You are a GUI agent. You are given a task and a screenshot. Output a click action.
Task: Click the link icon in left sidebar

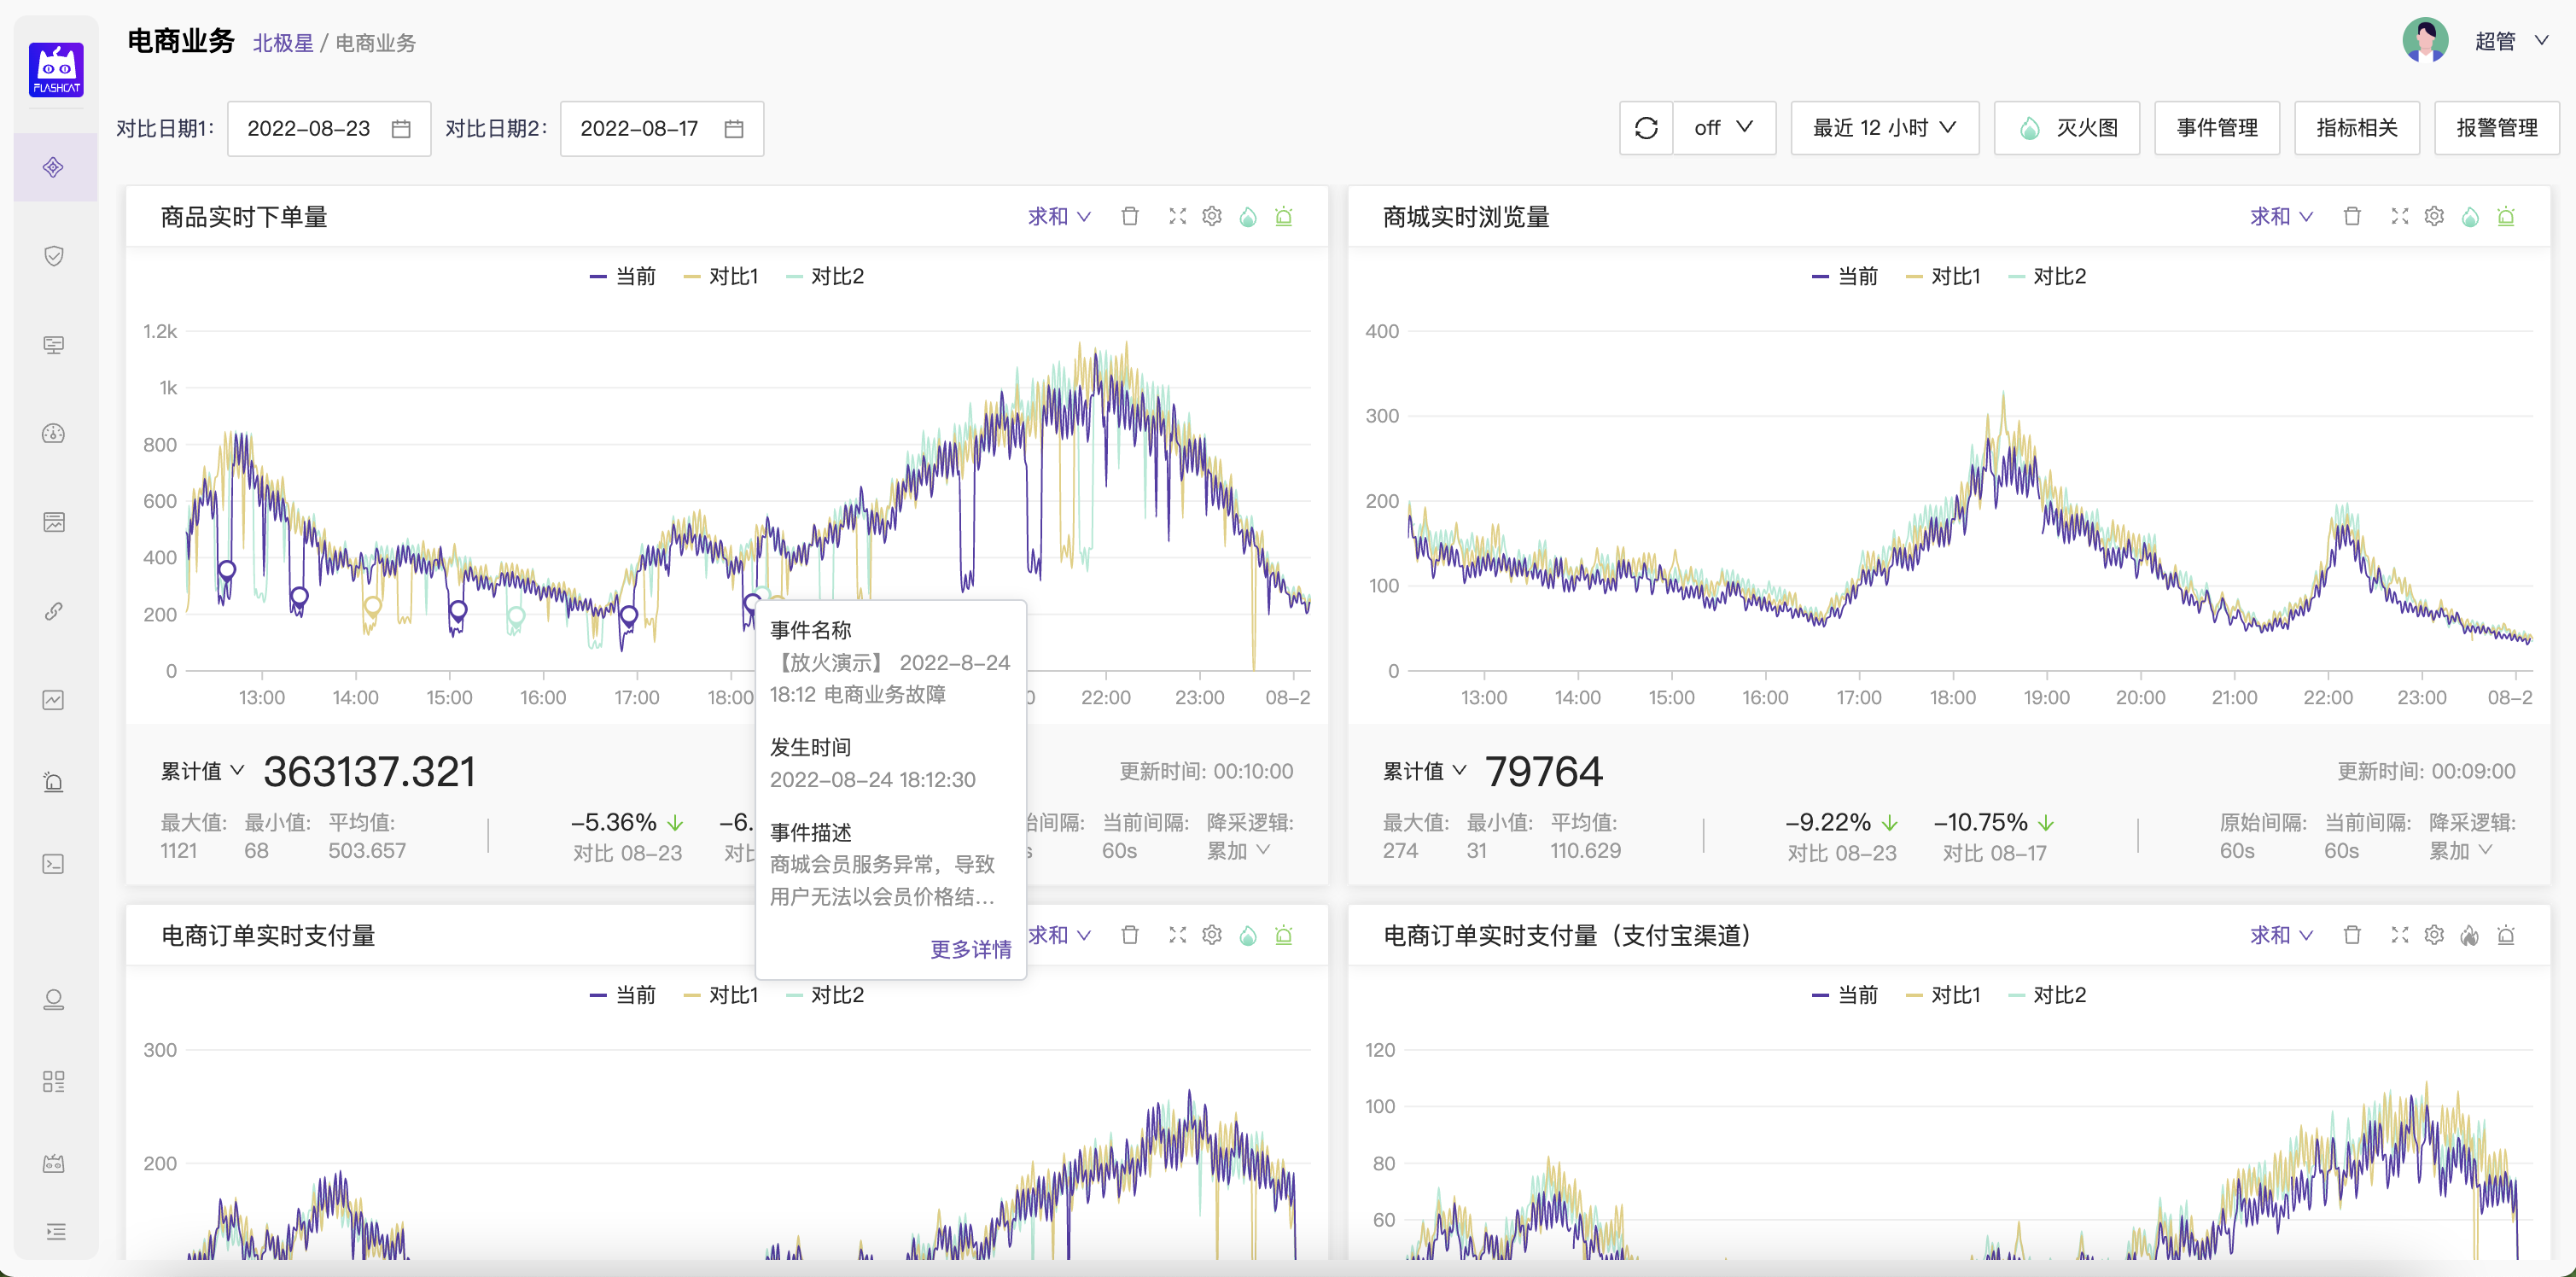pos(54,612)
